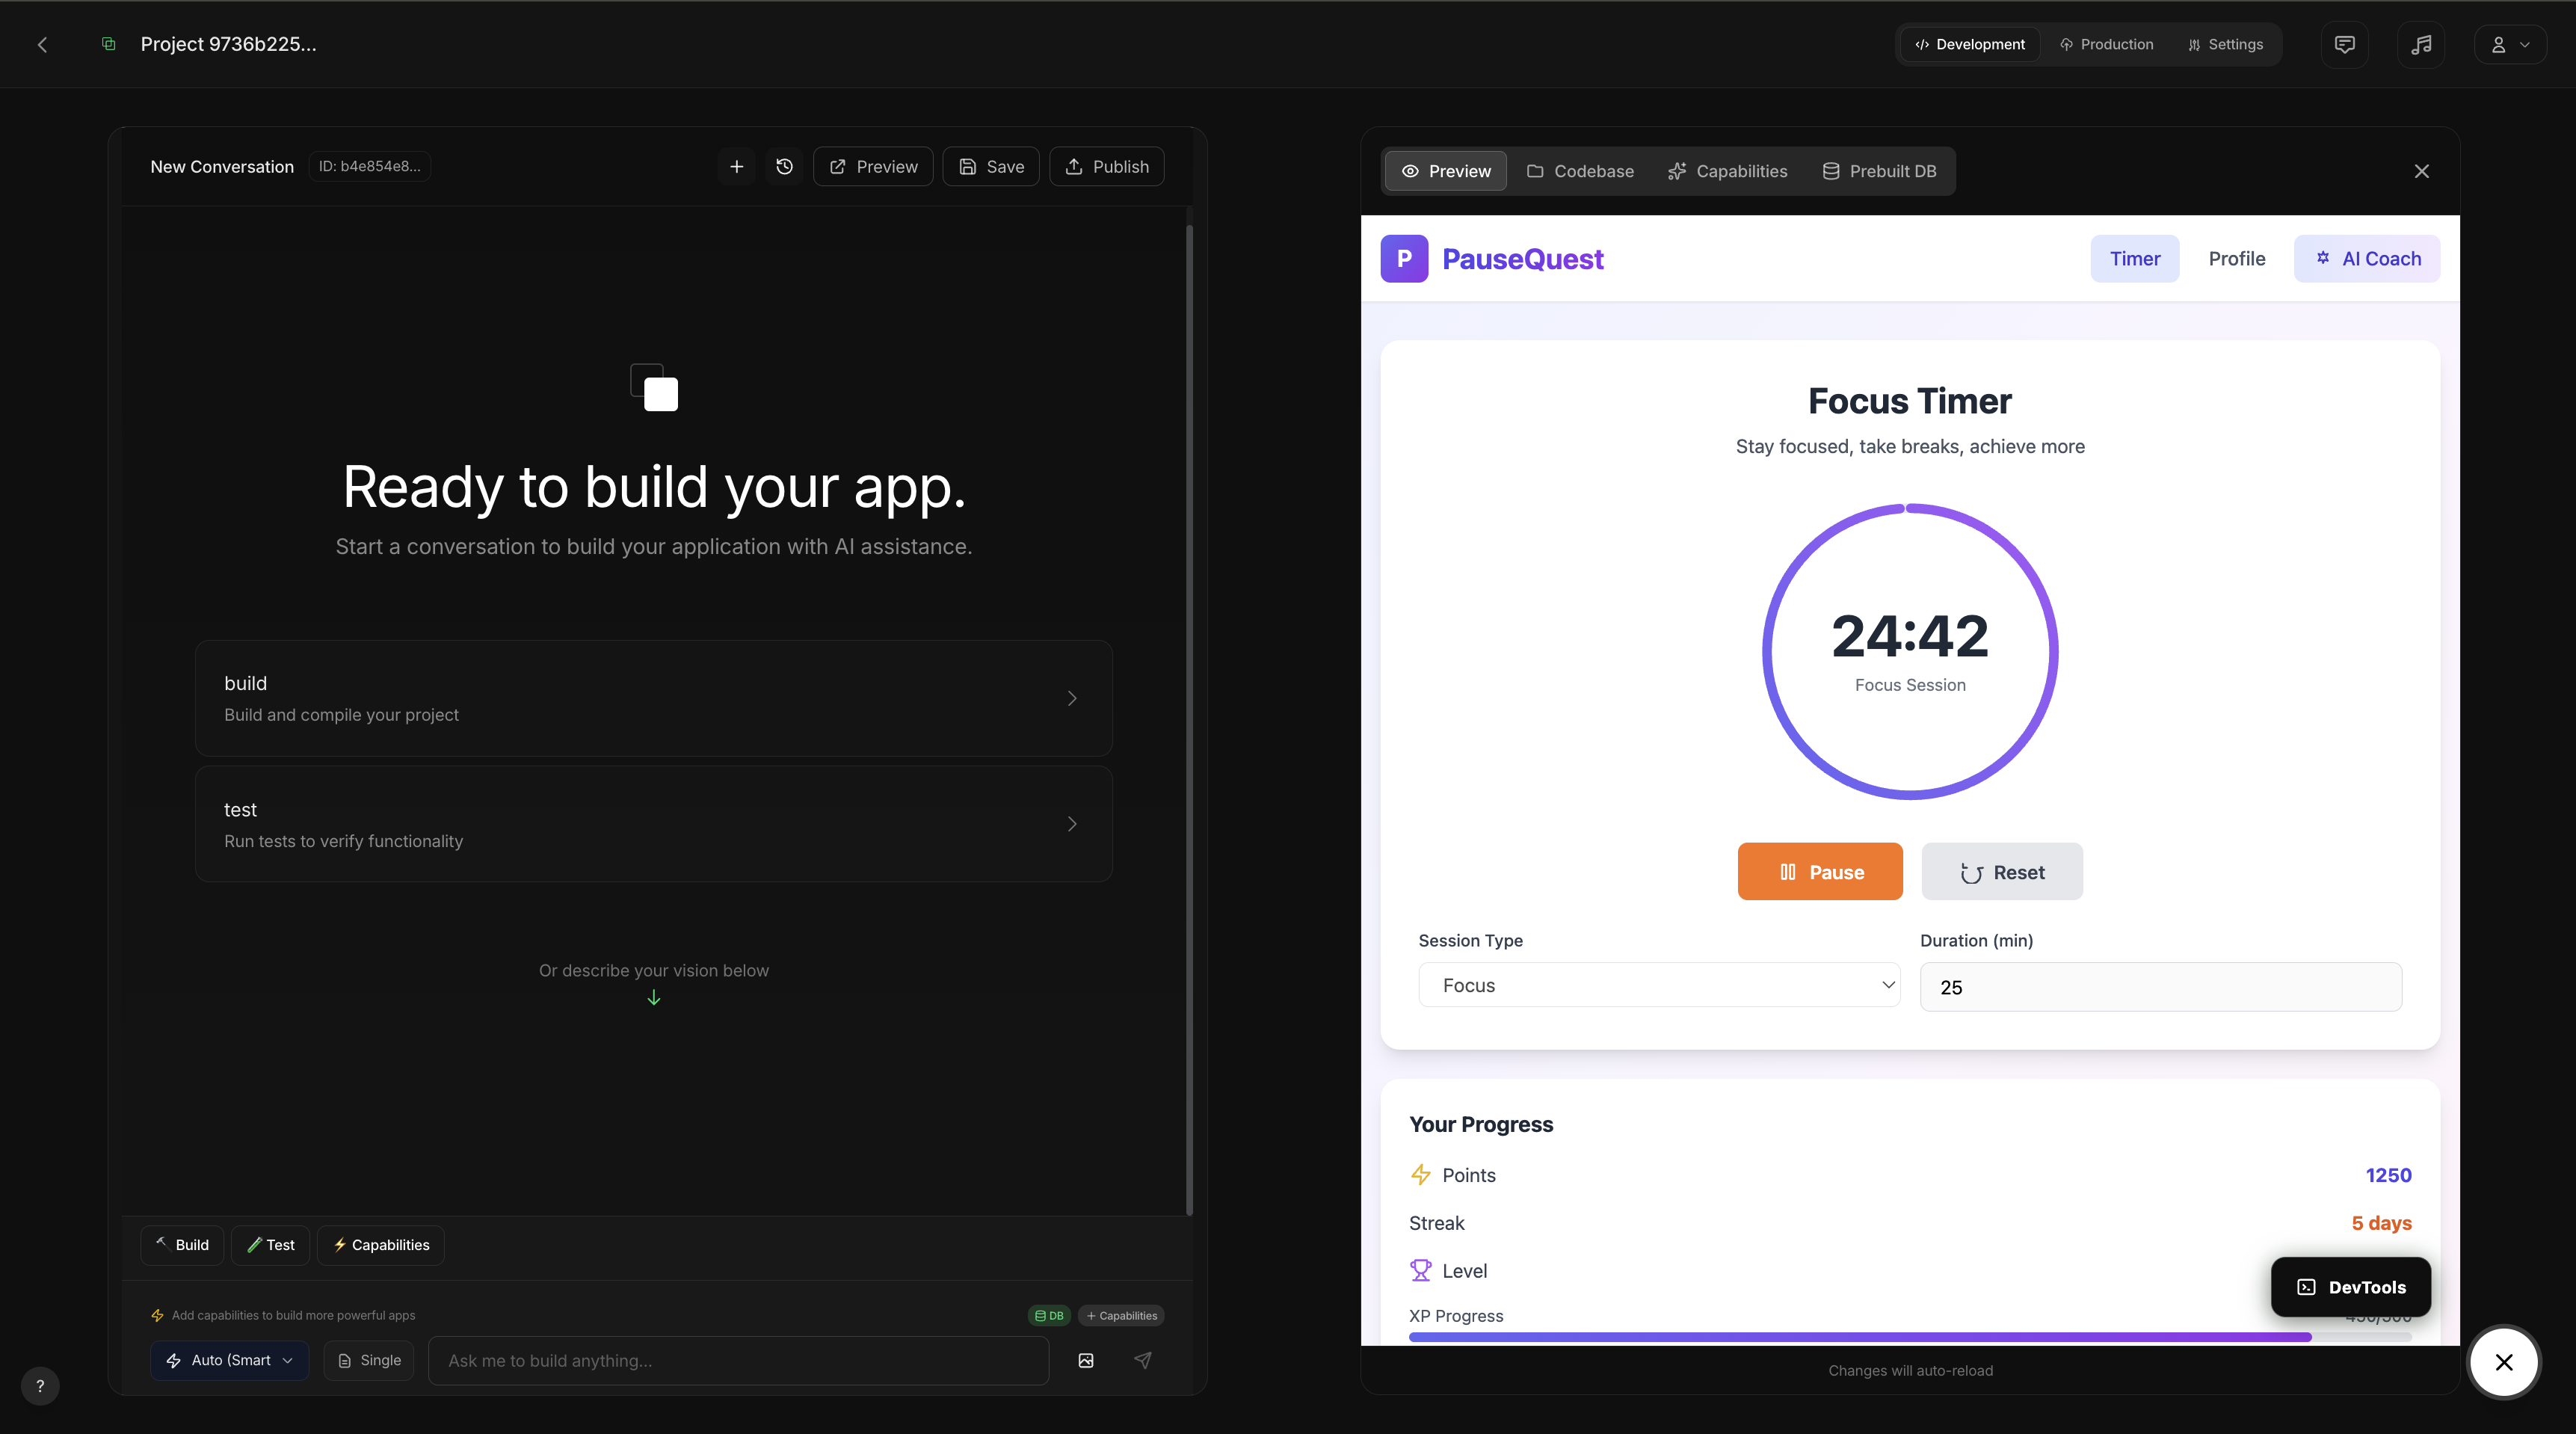The width and height of the screenshot is (2576, 1434).
Task: Attach an image using the image icon
Action: tap(1085, 1361)
